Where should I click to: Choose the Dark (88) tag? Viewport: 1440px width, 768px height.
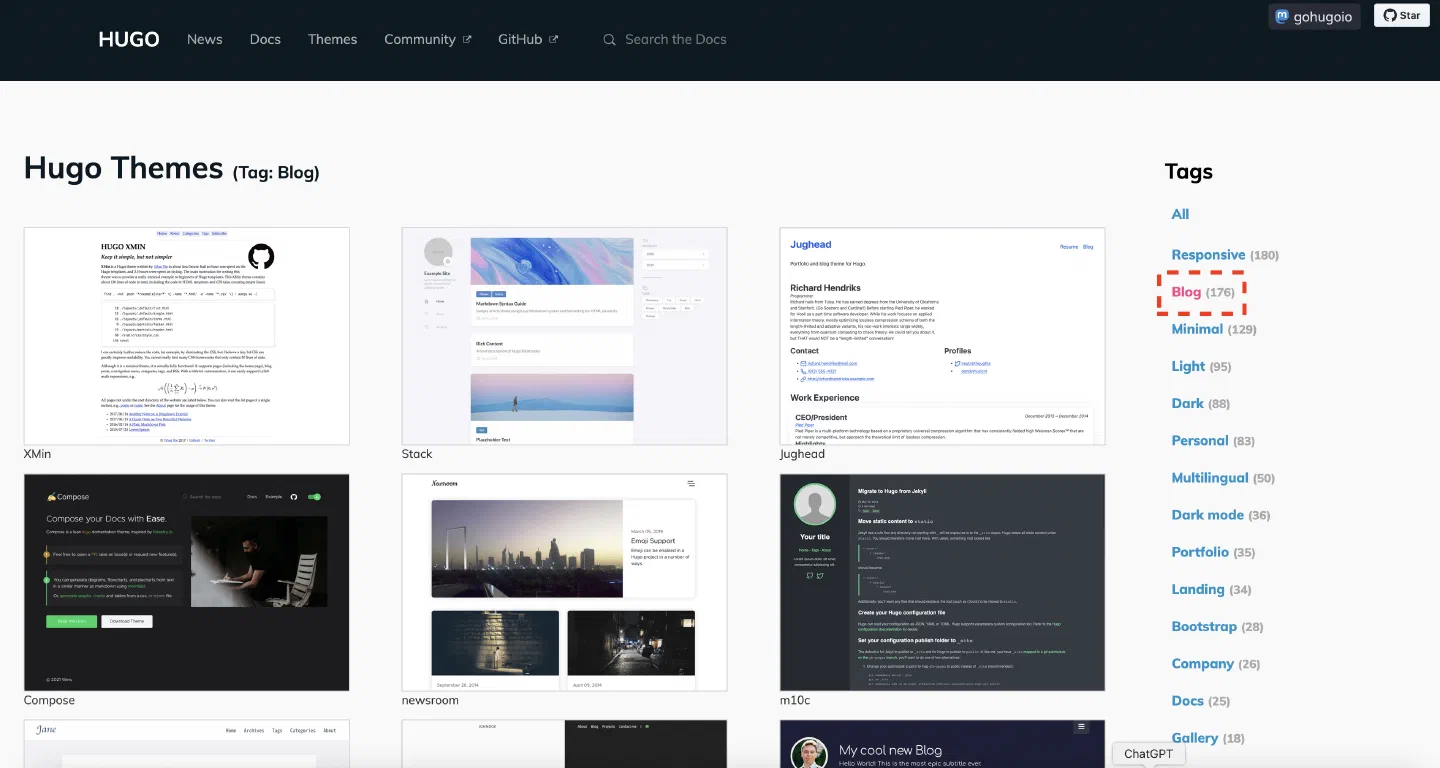click(x=1201, y=403)
